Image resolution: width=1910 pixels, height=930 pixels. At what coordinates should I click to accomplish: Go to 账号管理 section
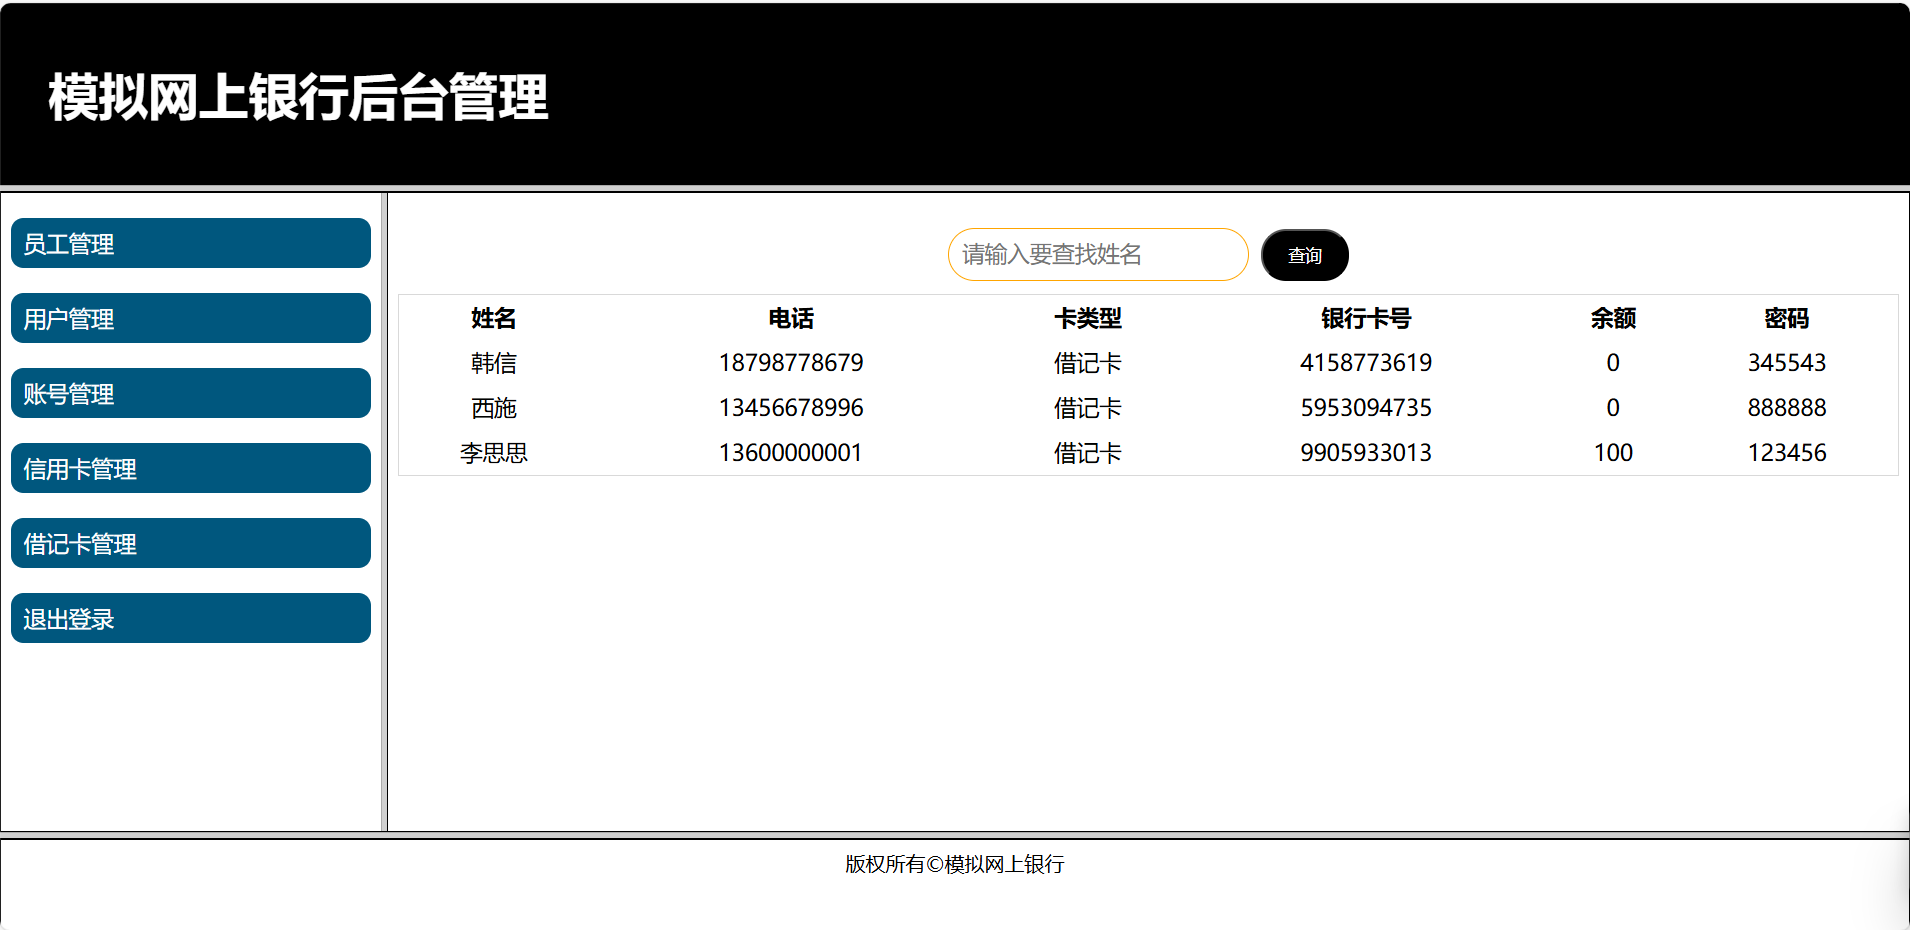190,393
